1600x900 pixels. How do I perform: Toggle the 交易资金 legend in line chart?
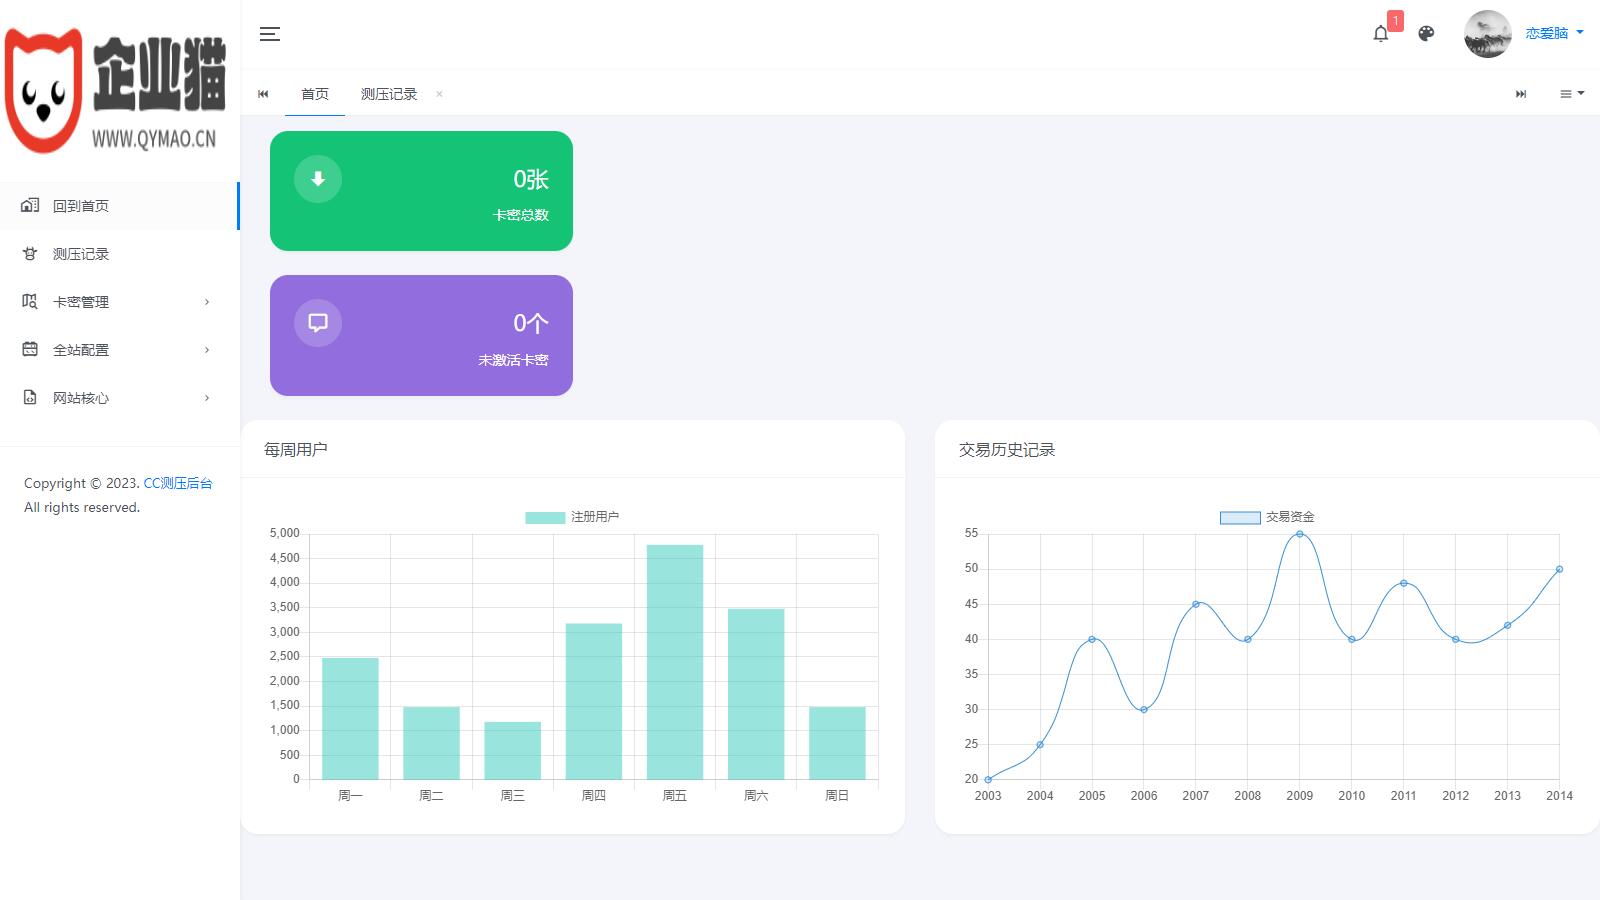(x=1267, y=517)
